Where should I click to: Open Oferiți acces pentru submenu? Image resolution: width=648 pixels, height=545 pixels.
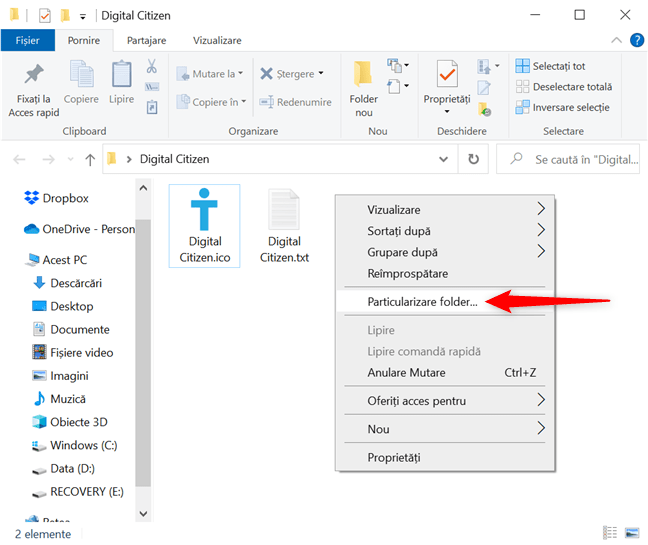[445, 401]
